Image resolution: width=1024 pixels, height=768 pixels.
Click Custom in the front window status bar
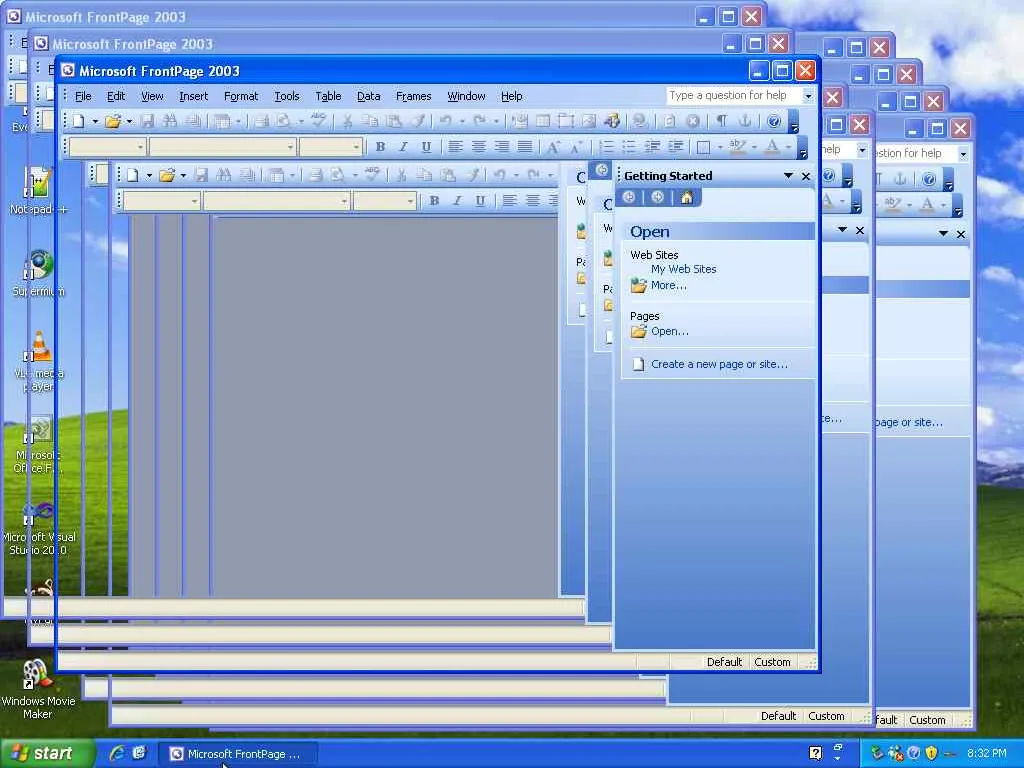coord(773,662)
